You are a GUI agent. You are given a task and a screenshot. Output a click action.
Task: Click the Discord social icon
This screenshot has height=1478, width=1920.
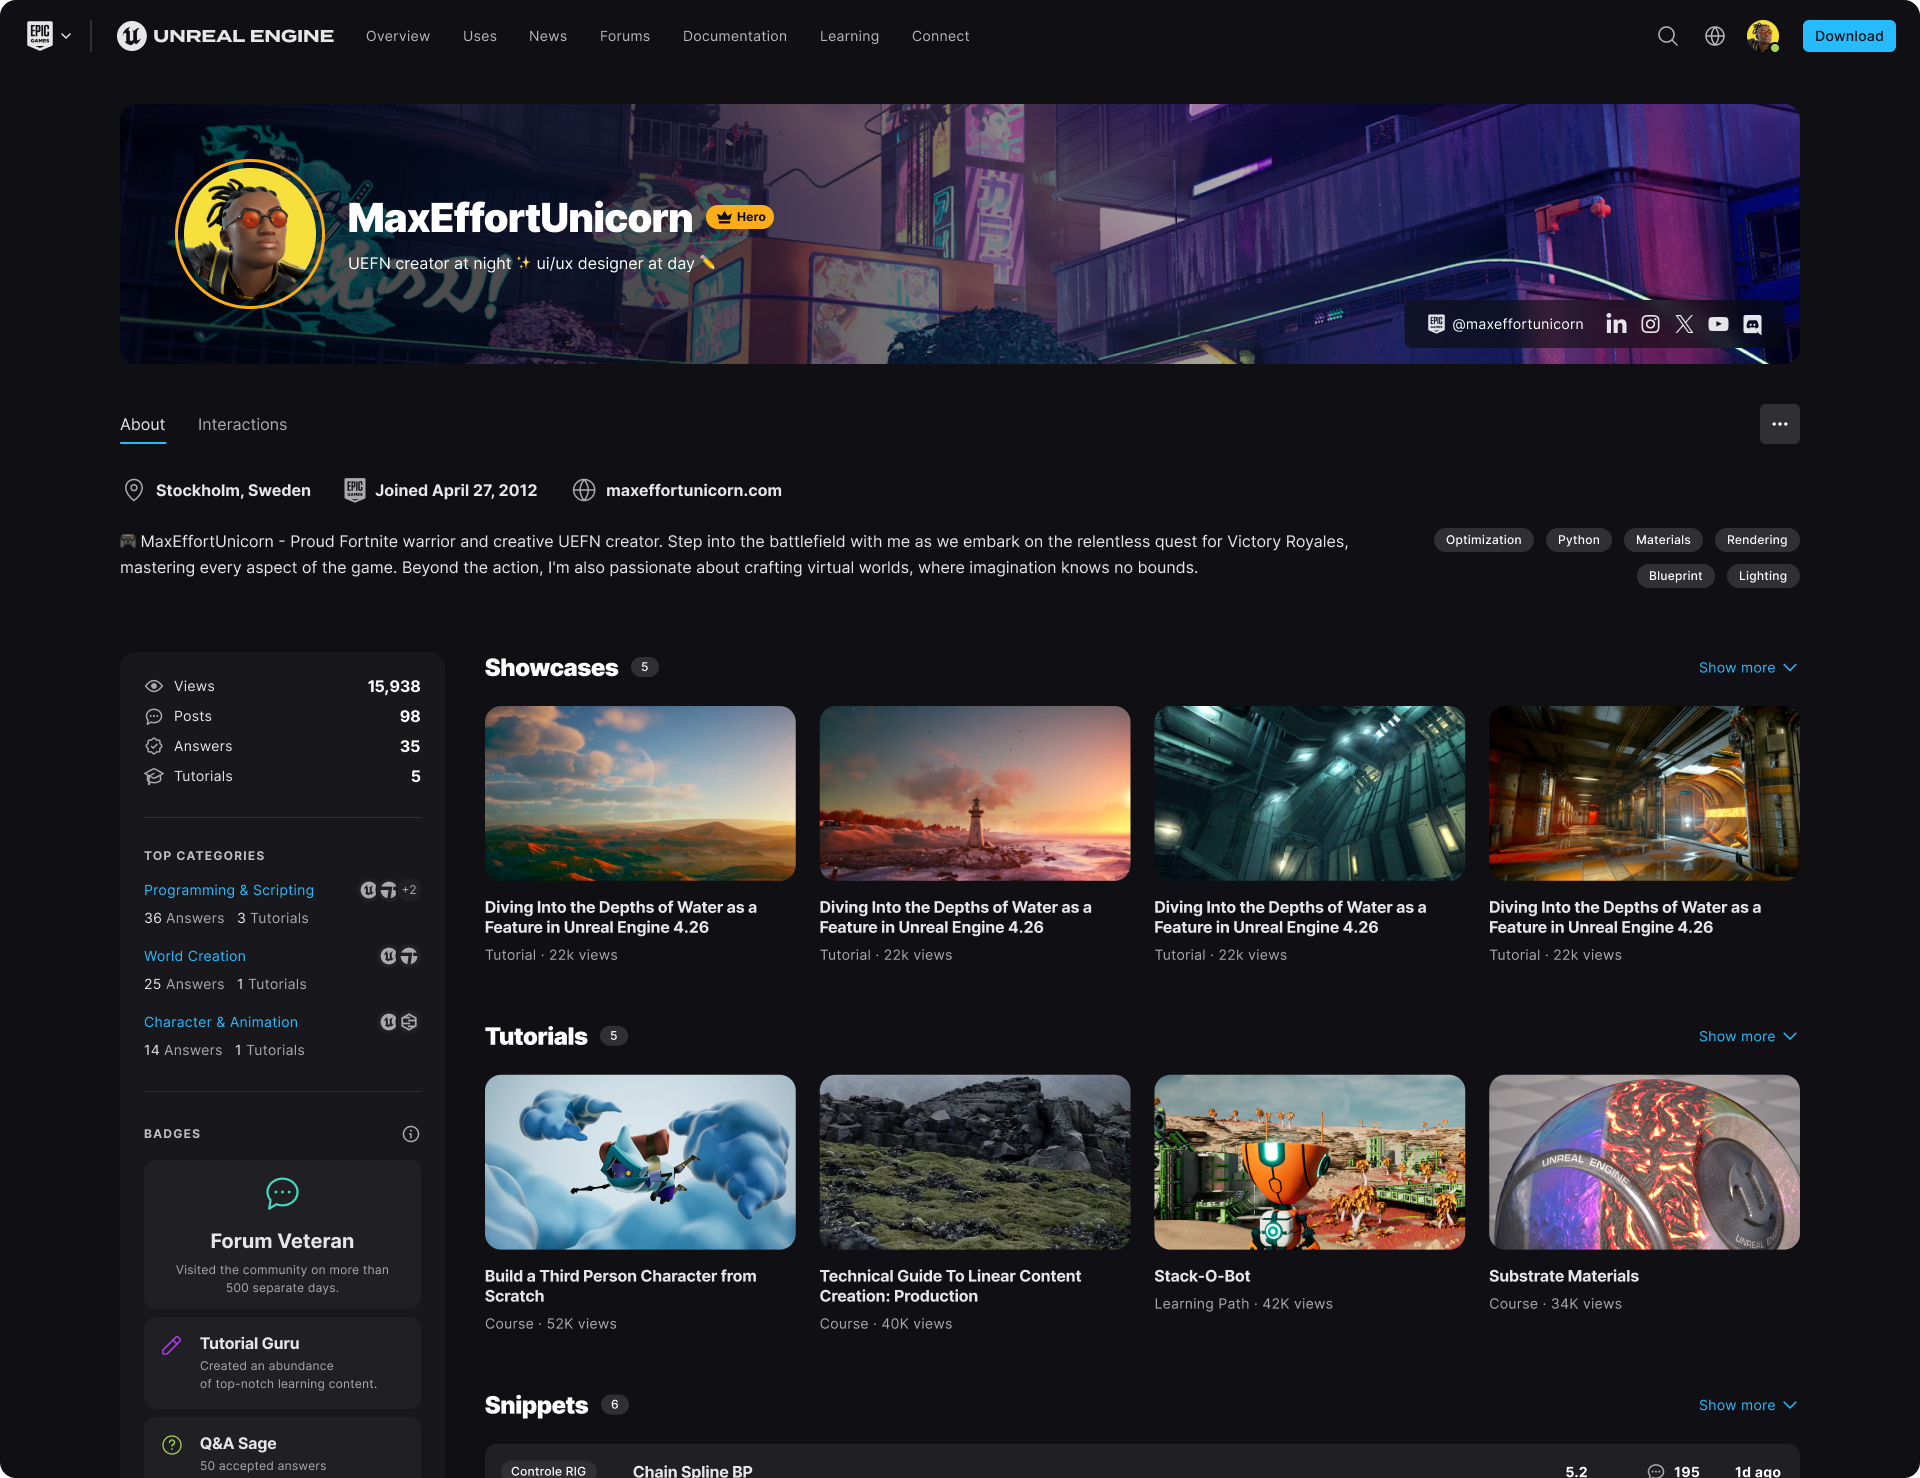pyautogui.click(x=1752, y=324)
